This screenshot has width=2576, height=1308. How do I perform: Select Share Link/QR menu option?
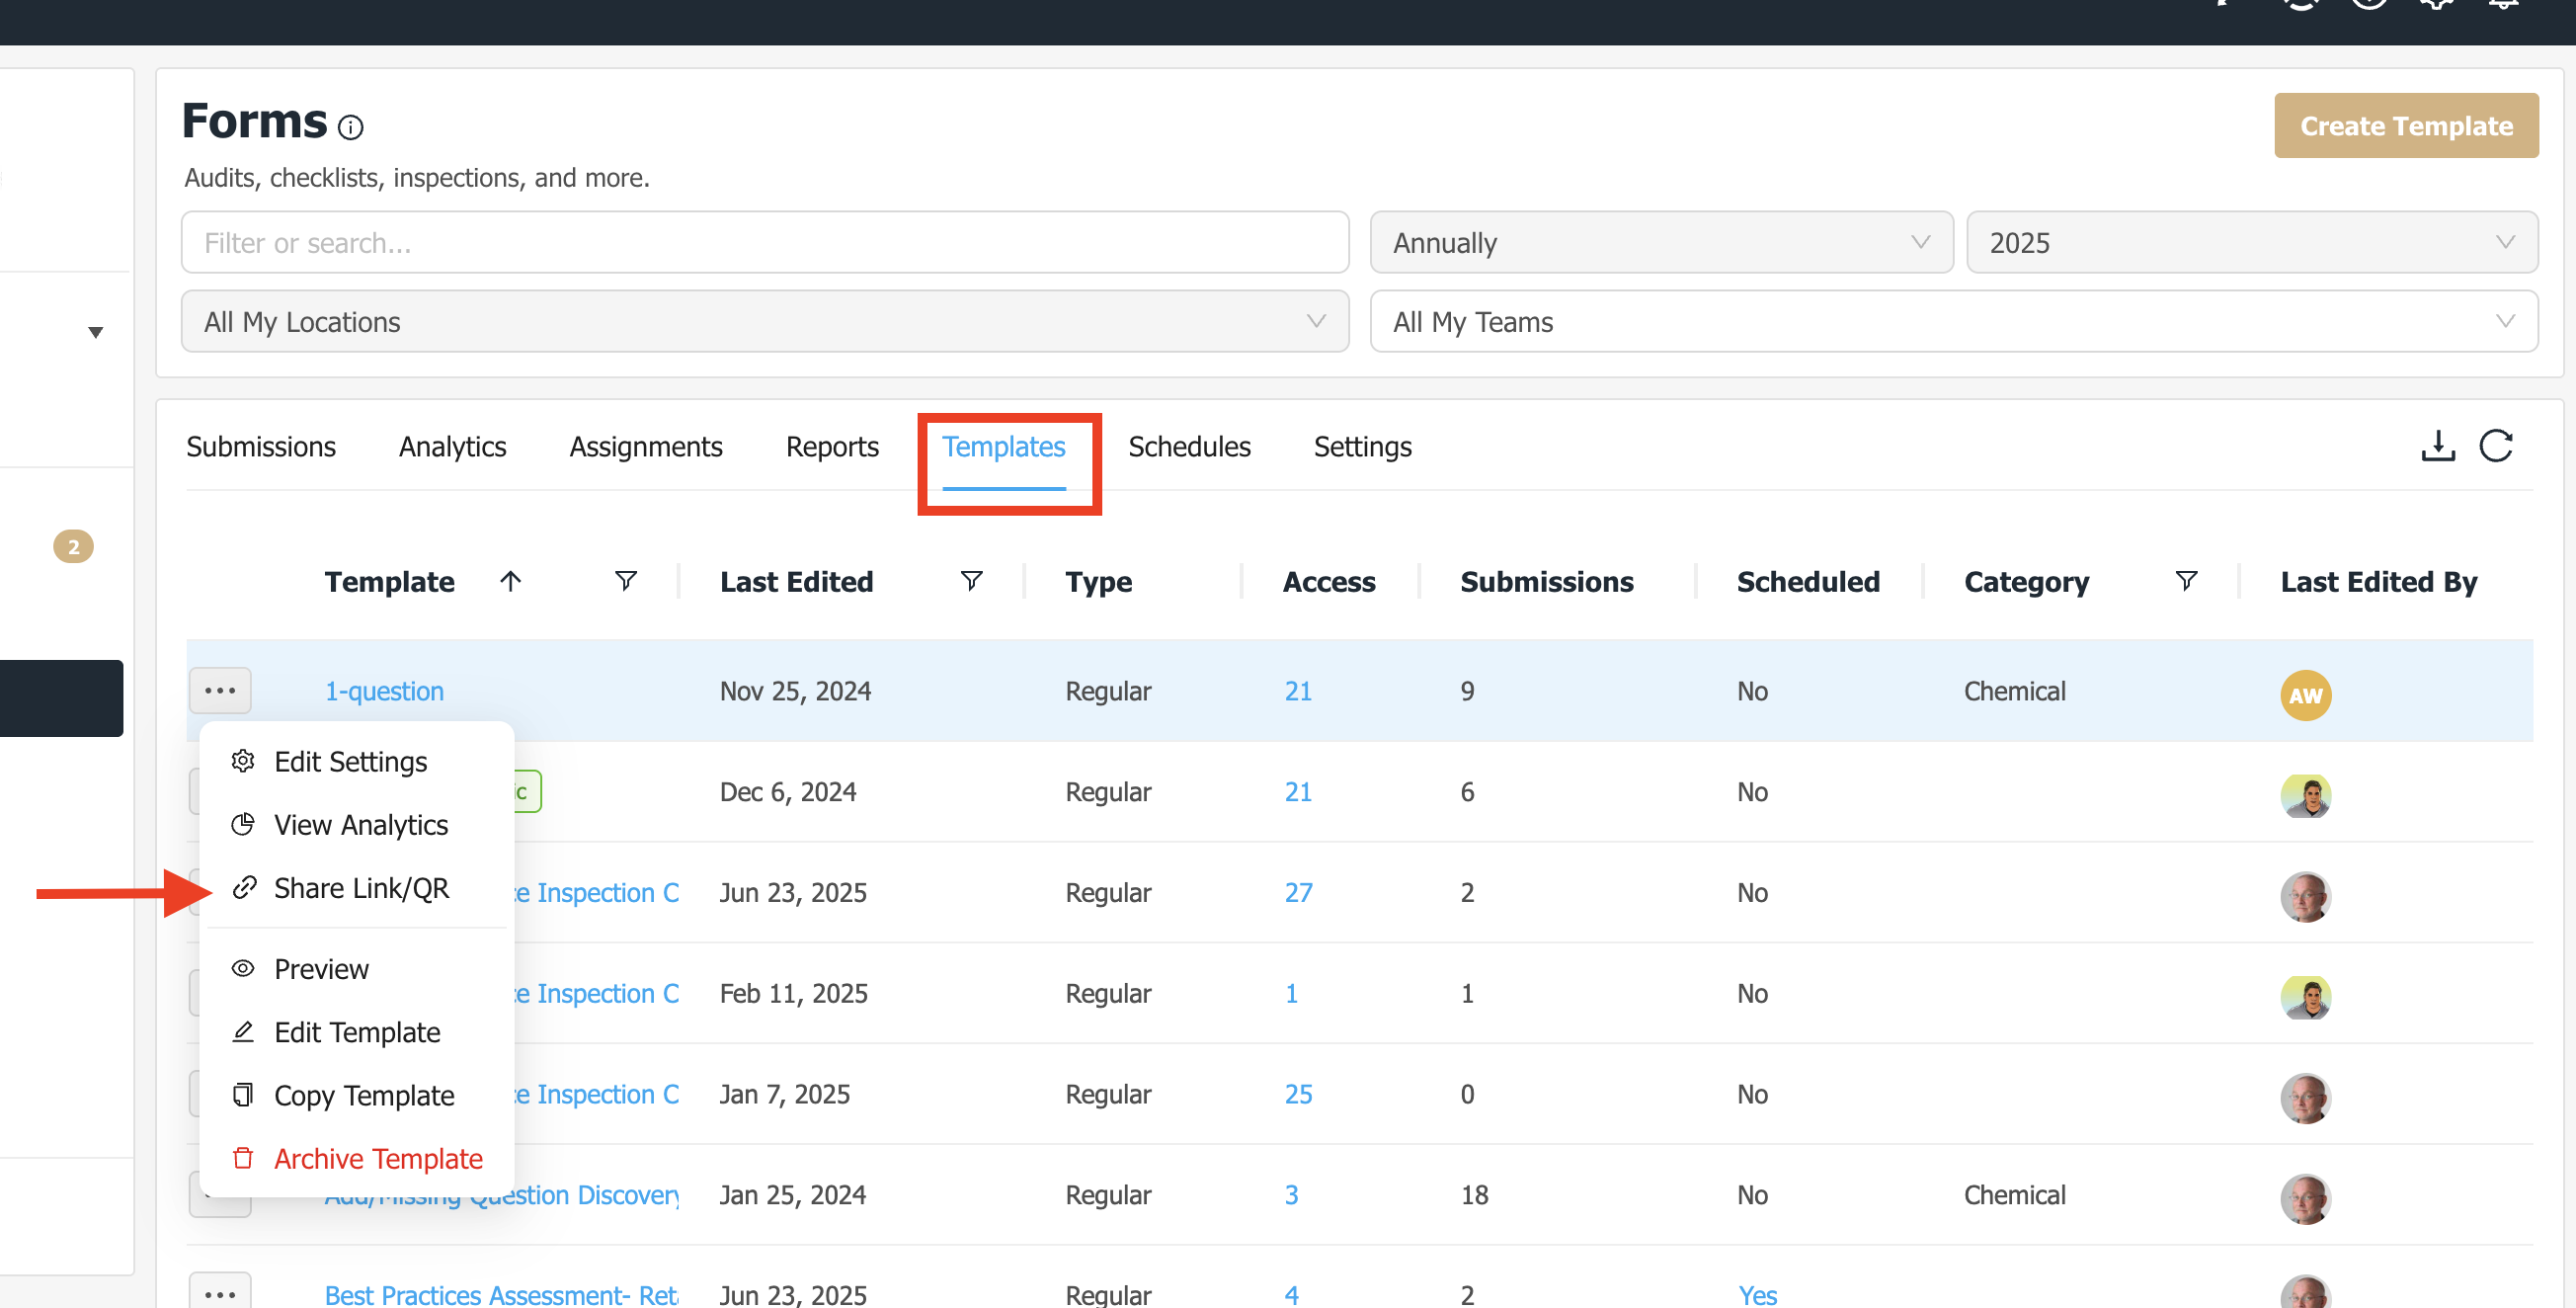point(360,888)
